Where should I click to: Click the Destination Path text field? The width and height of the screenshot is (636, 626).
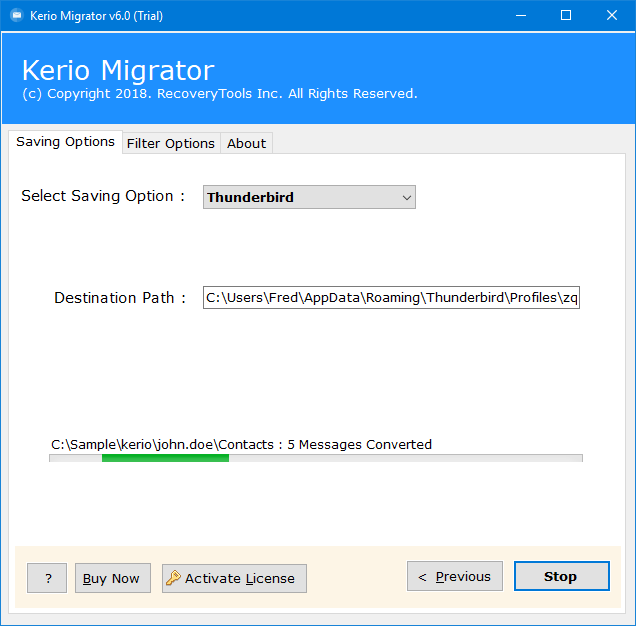(391, 297)
